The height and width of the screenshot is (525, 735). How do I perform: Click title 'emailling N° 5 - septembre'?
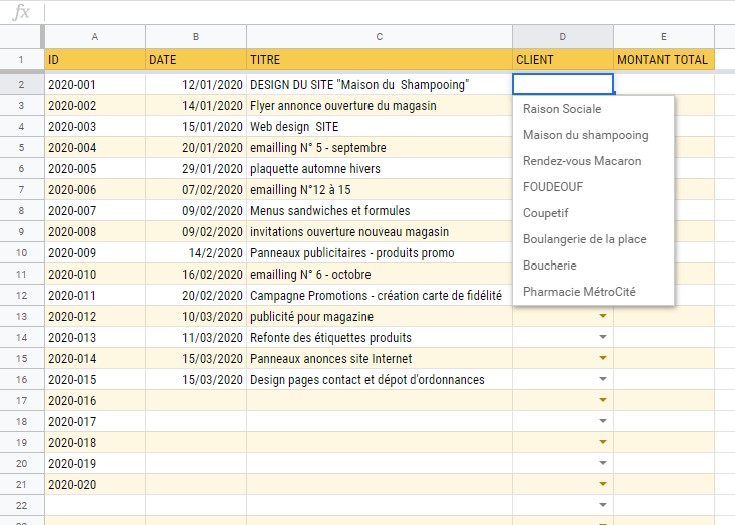(x=379, y=148)
